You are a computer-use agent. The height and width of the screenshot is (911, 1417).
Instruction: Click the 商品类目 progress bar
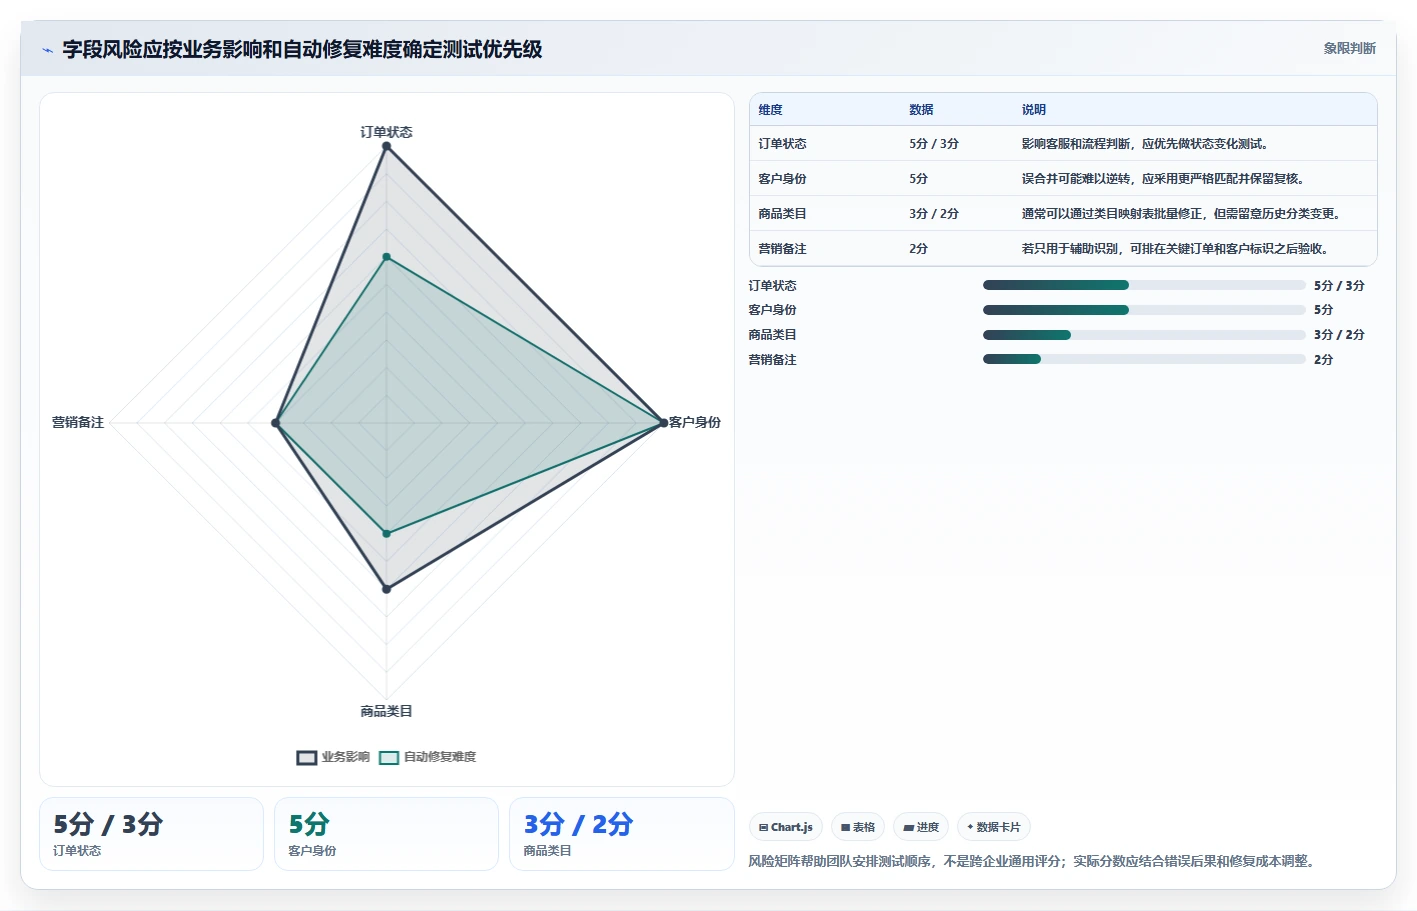1144,335
